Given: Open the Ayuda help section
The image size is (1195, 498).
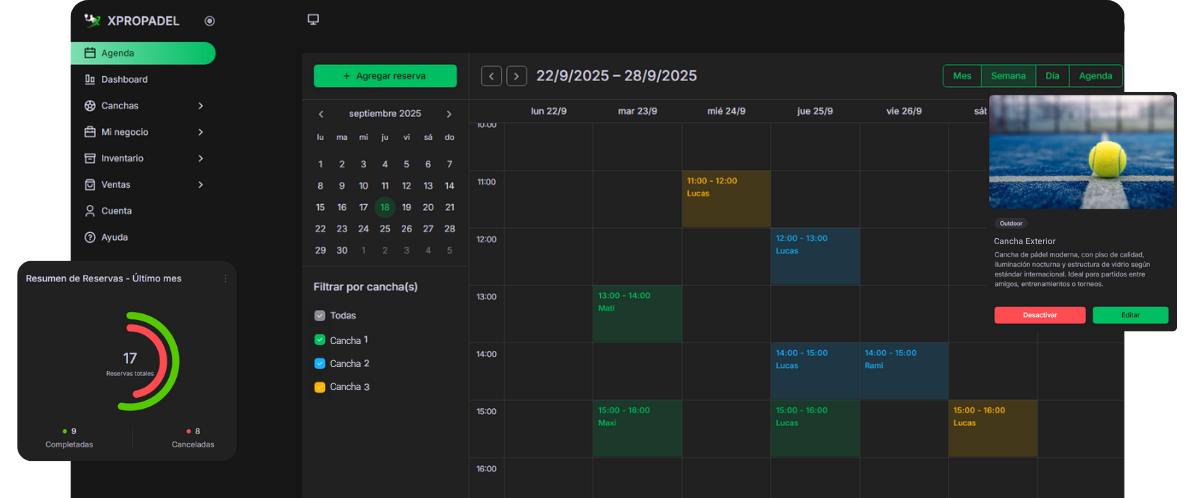Looking at the screenshot, I should (114, 237).
